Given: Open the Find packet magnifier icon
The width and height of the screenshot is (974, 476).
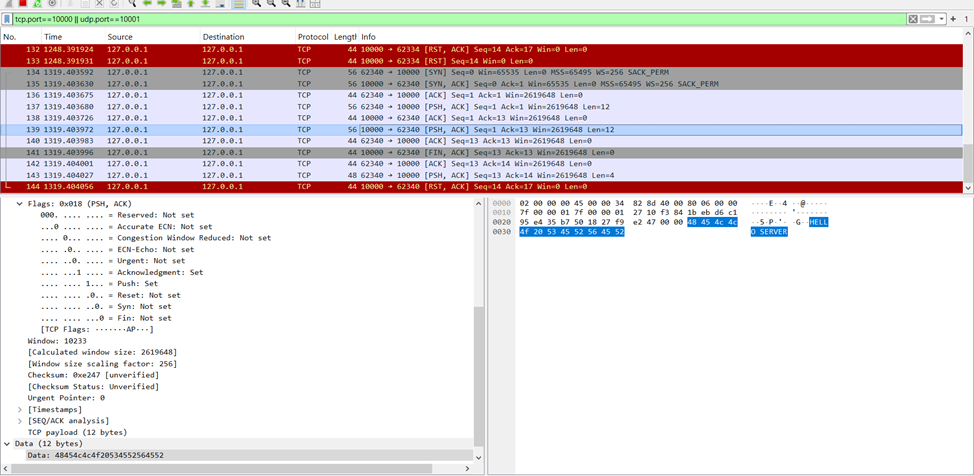Looking at the screenshot, I should pyautogui.click(x=131, y=3).
